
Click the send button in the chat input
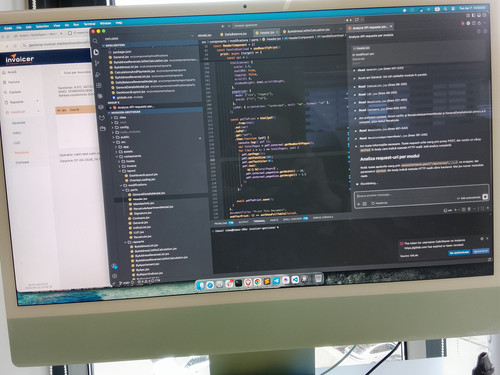485,197
